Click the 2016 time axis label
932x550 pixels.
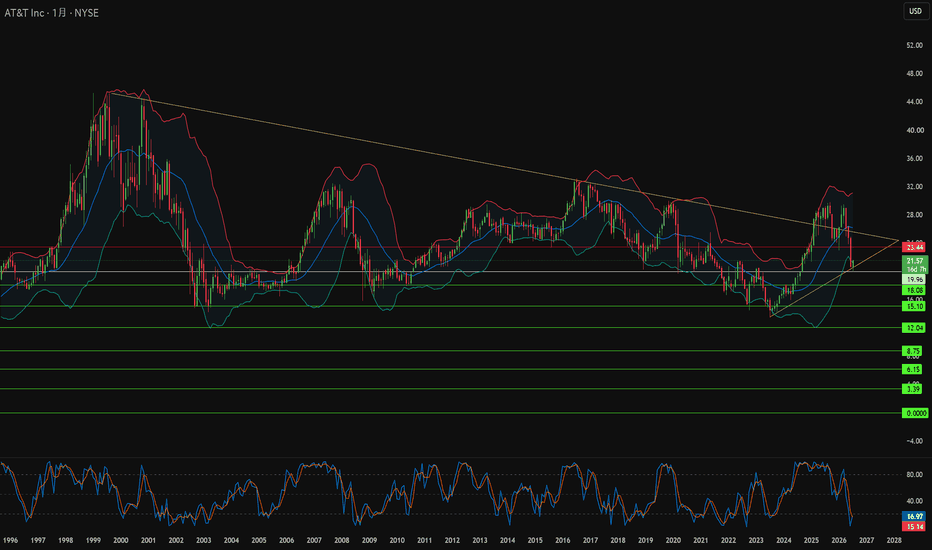coord(562,540)
